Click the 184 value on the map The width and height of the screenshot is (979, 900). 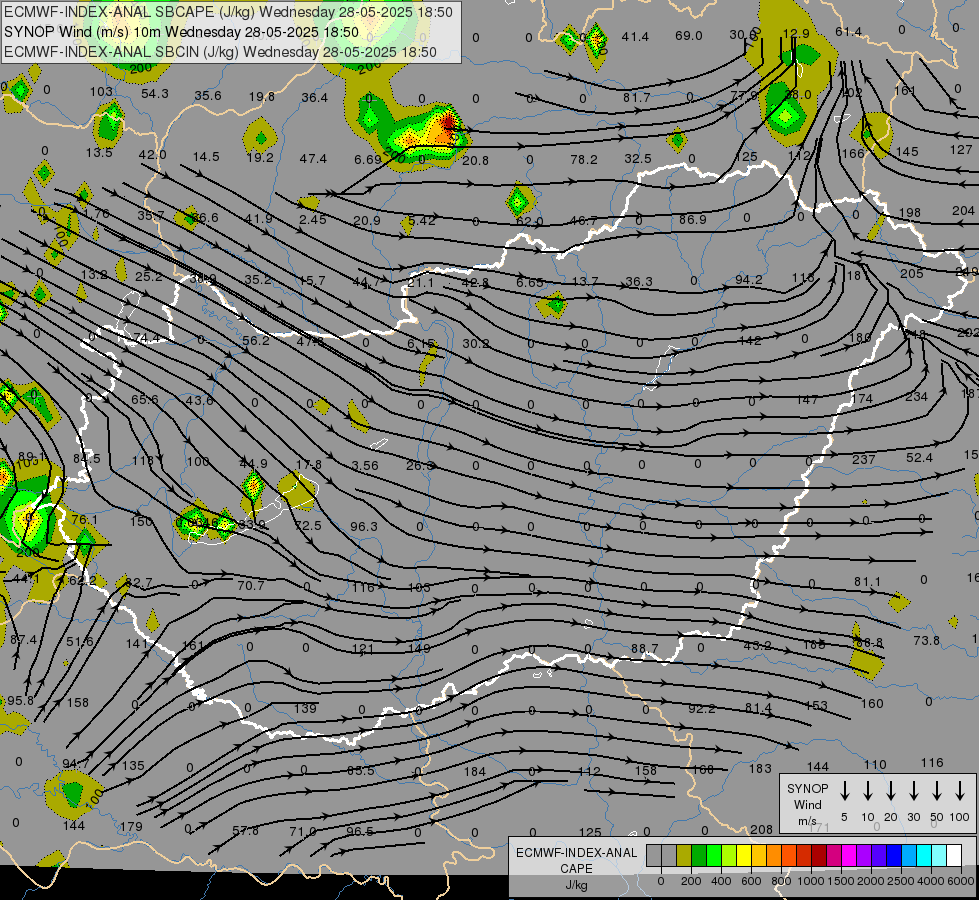click(x=475, y=771)
